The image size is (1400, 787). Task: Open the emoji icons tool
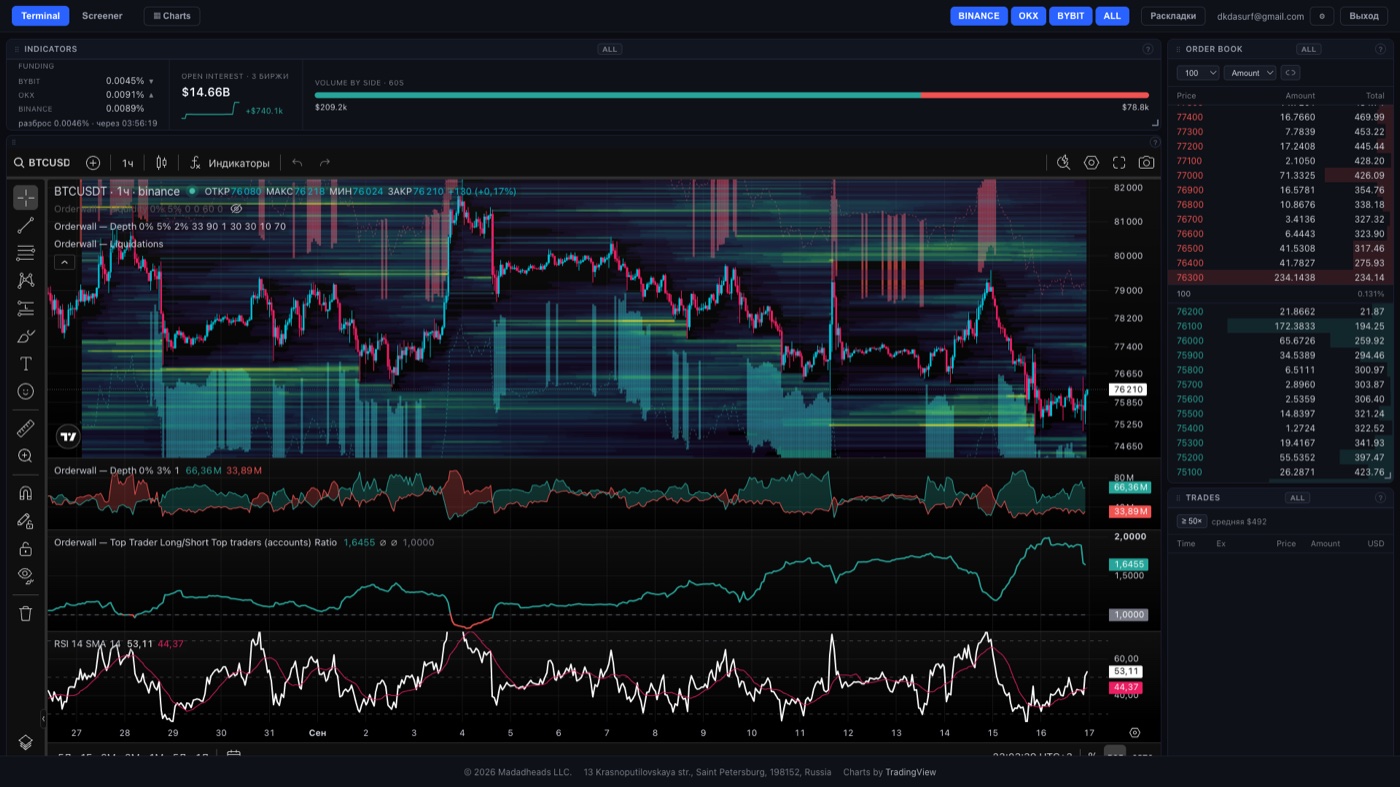click(26, 392)
